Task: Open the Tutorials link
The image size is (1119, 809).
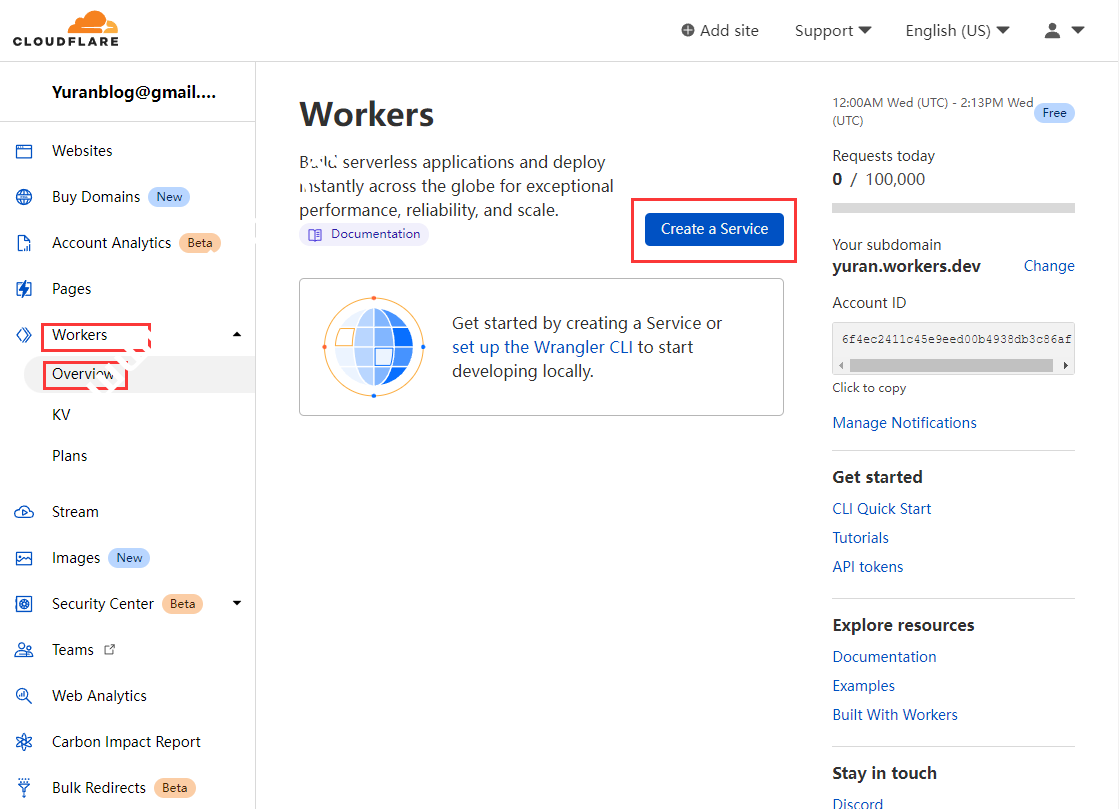Action: 860,538
